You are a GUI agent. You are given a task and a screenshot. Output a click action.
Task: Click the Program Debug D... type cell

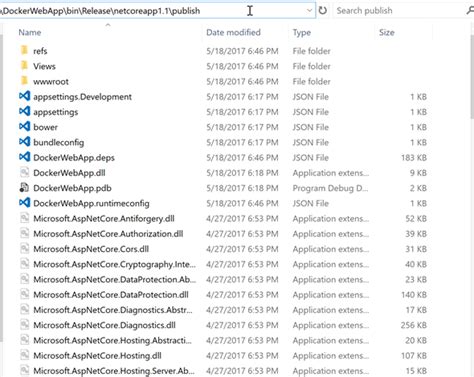click(330, 188)
